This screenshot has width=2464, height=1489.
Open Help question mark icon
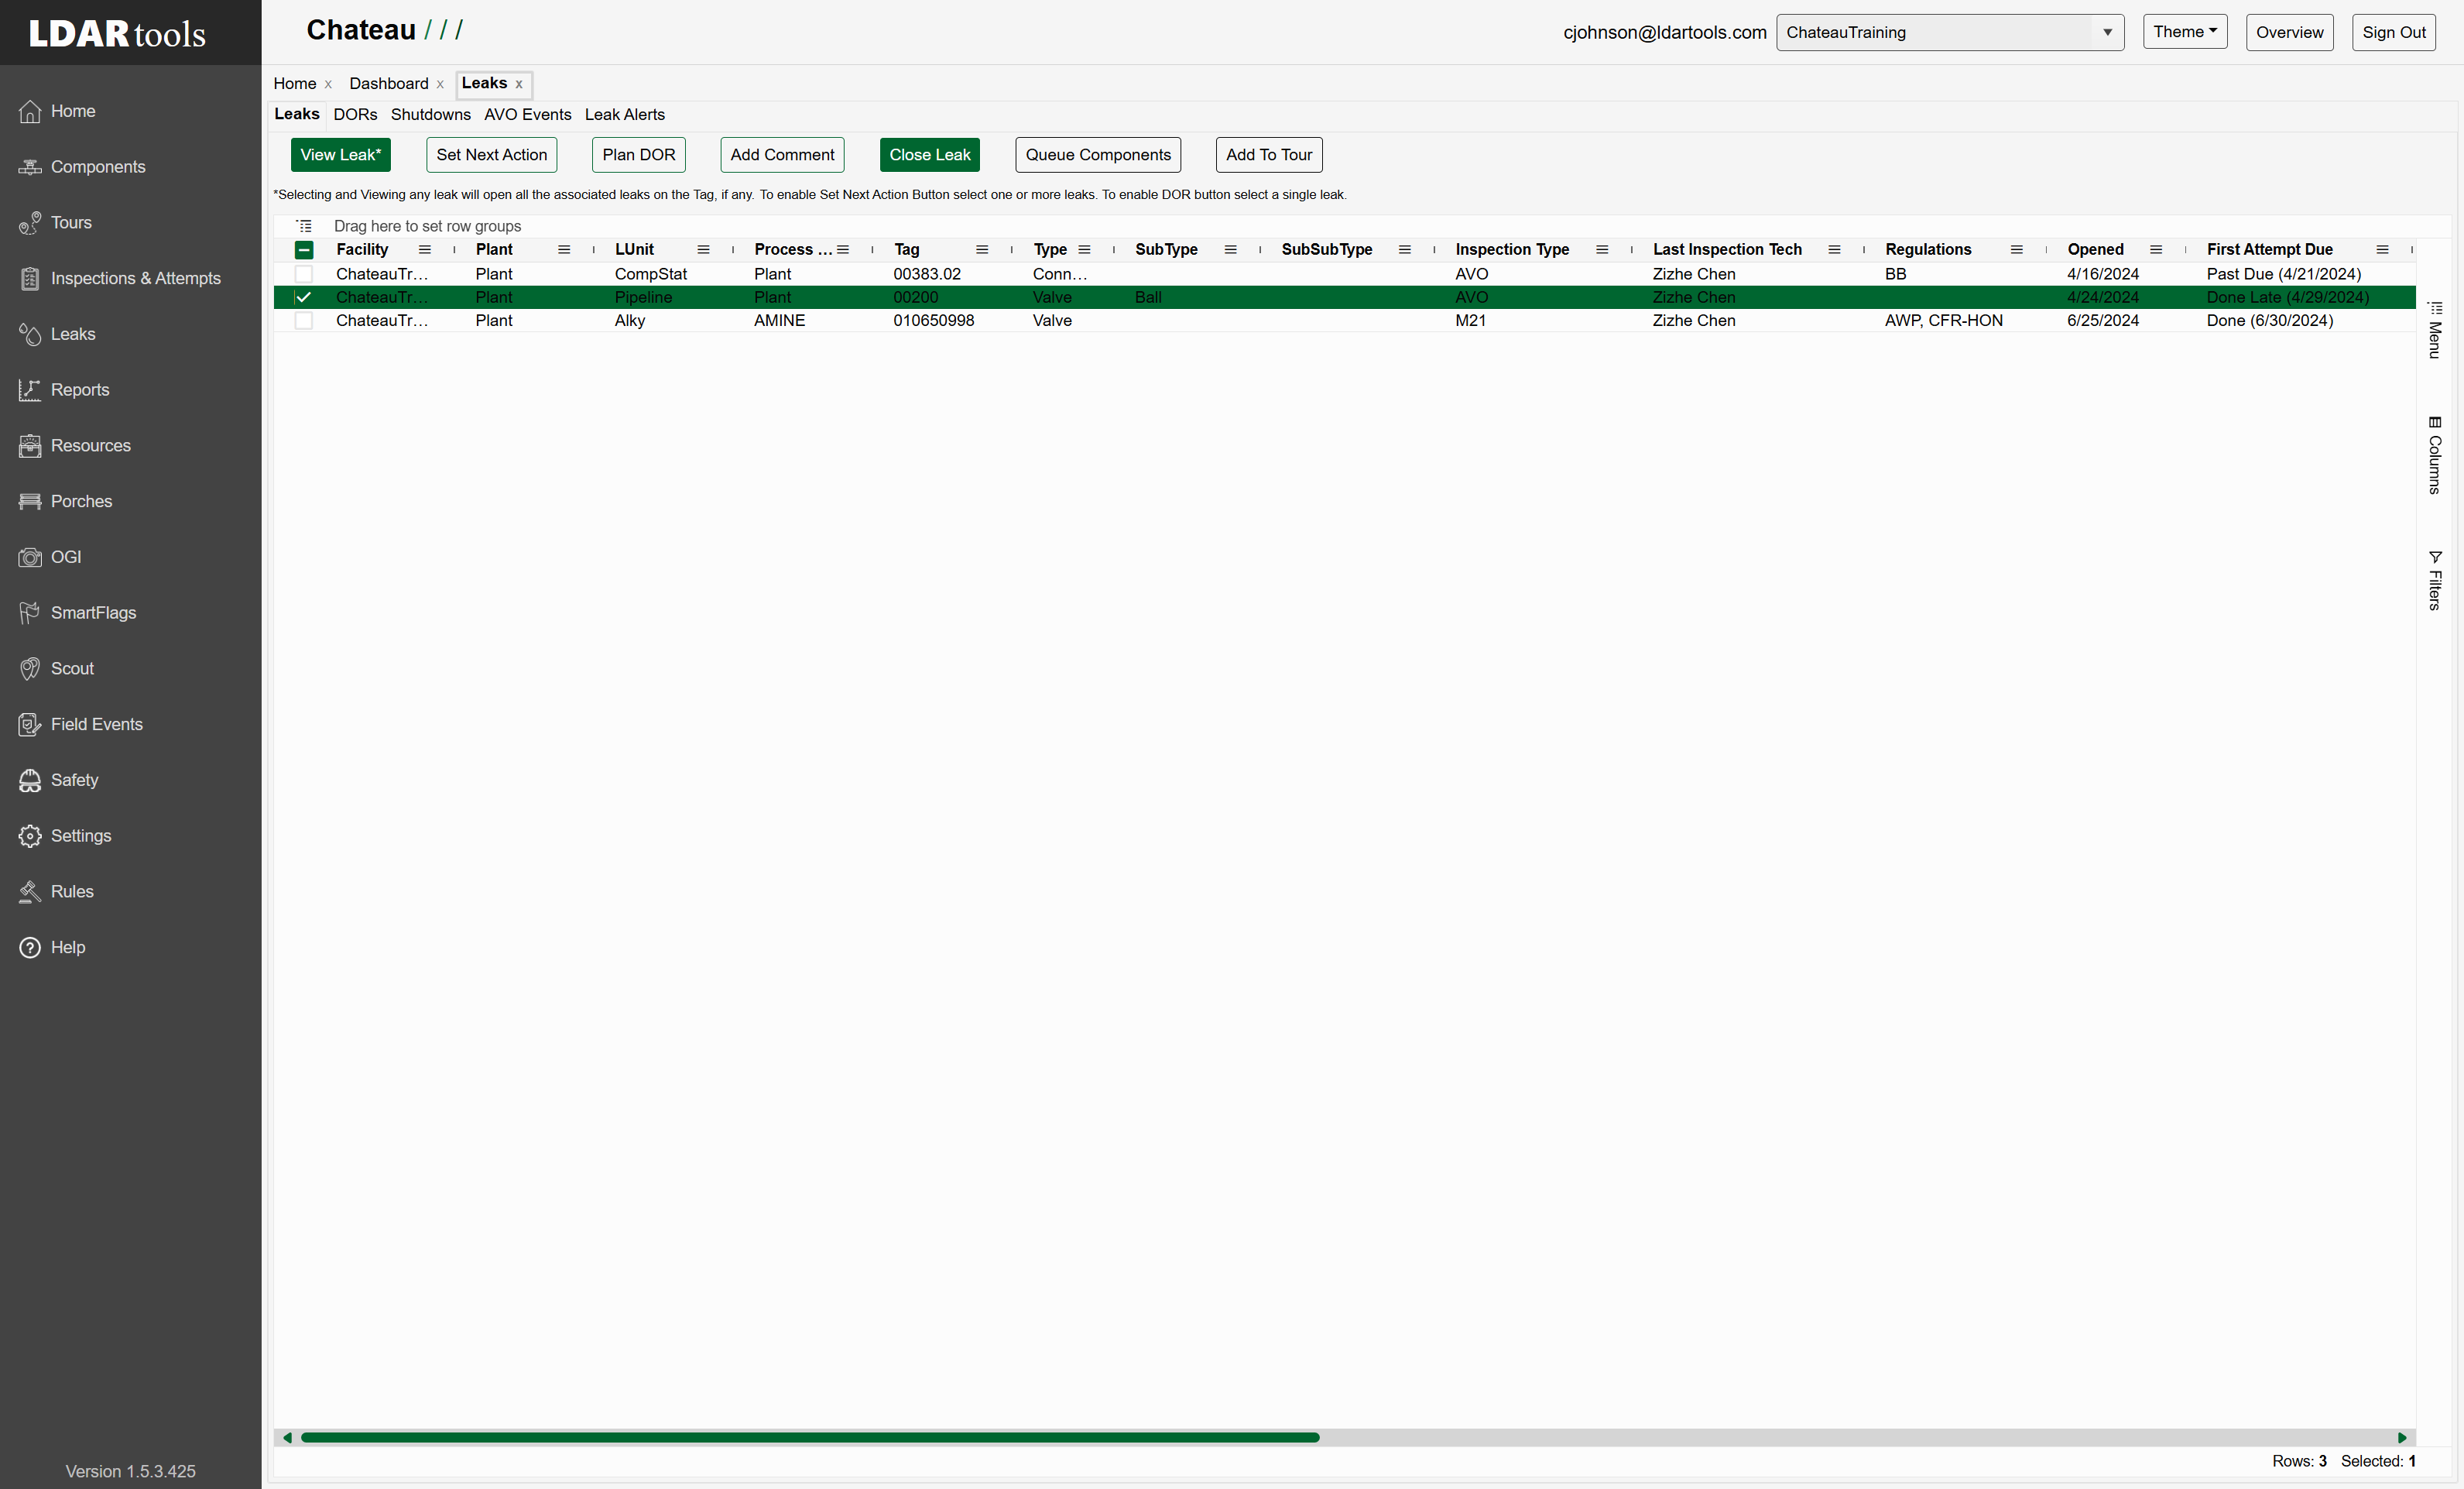coord(30,948)
